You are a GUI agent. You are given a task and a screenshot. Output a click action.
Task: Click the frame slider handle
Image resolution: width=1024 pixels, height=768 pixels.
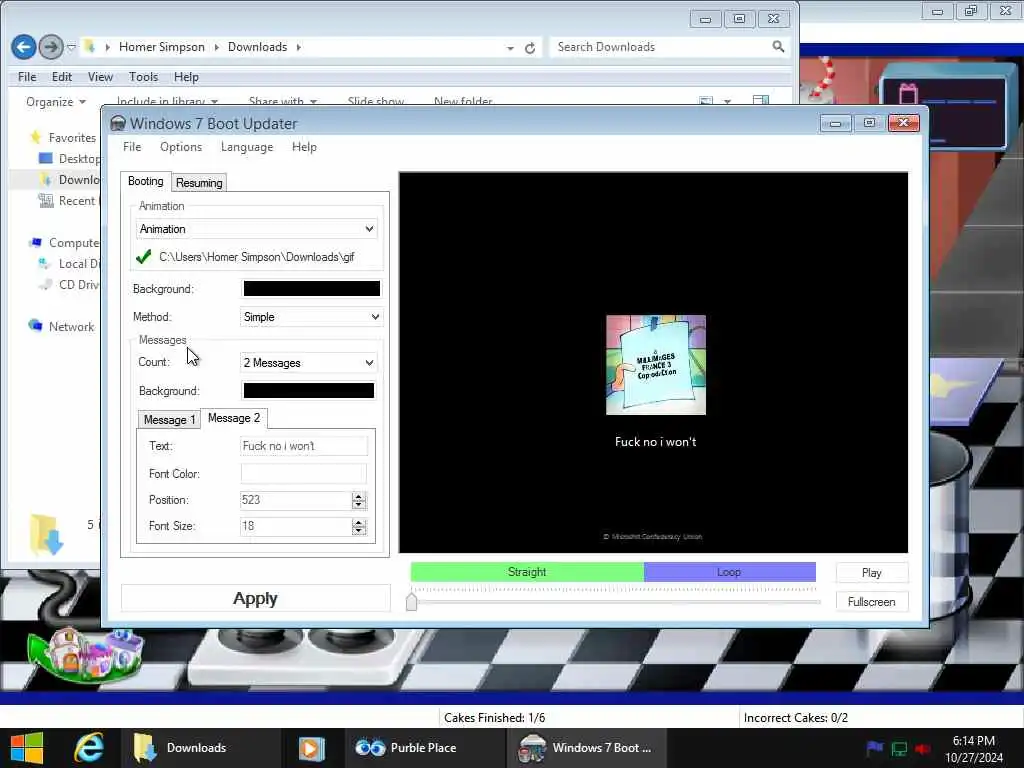pos(411,601)
